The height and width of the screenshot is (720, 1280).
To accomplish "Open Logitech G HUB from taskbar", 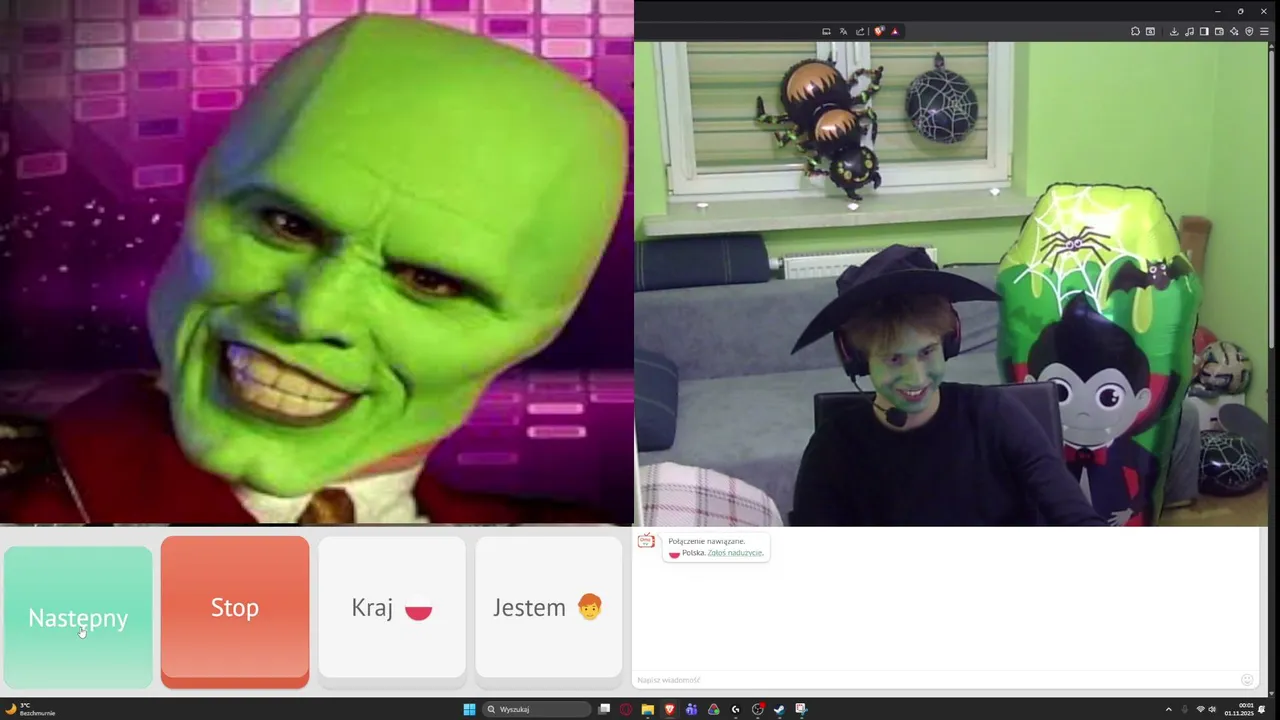I will pos(736,709).
